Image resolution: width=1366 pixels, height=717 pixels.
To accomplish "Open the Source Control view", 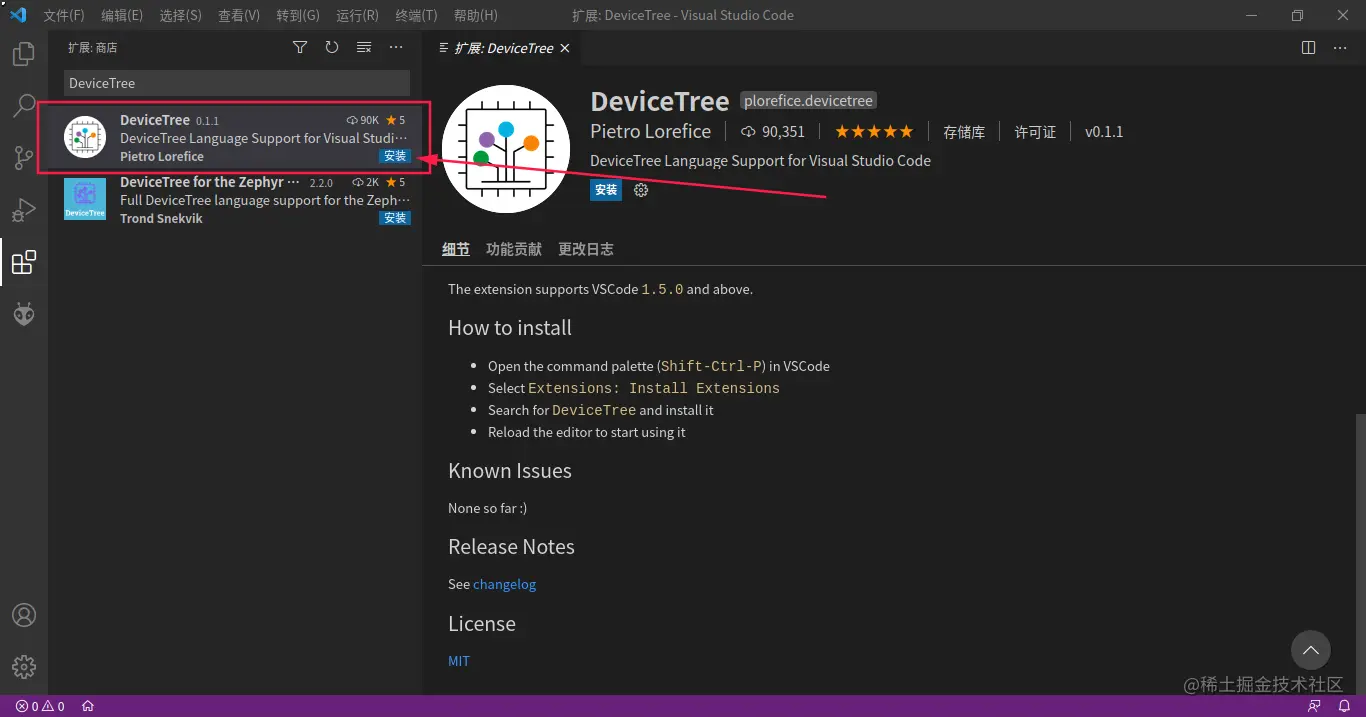I will click(24, 158).
